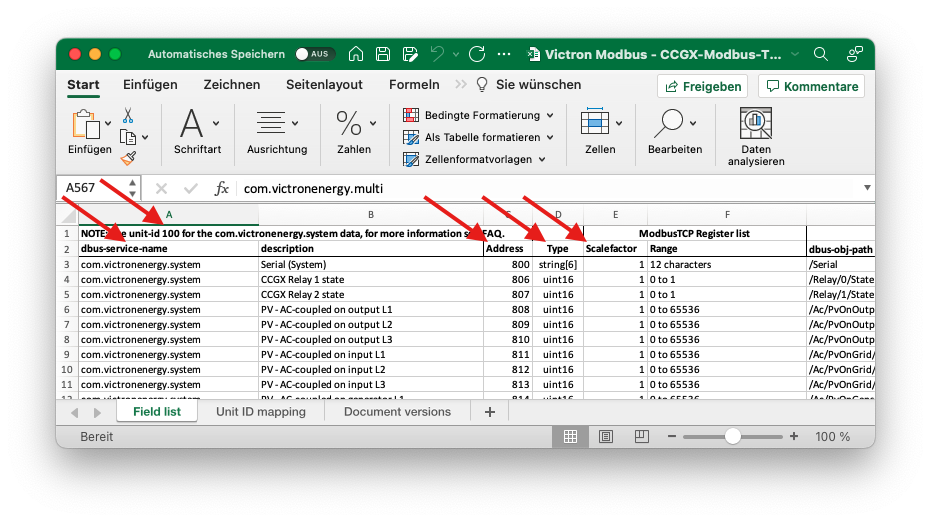Click the 'ModbusTCP Register list' header cell
The width and height of the screenshot is (931, 522).
click(x=695, y=233)
